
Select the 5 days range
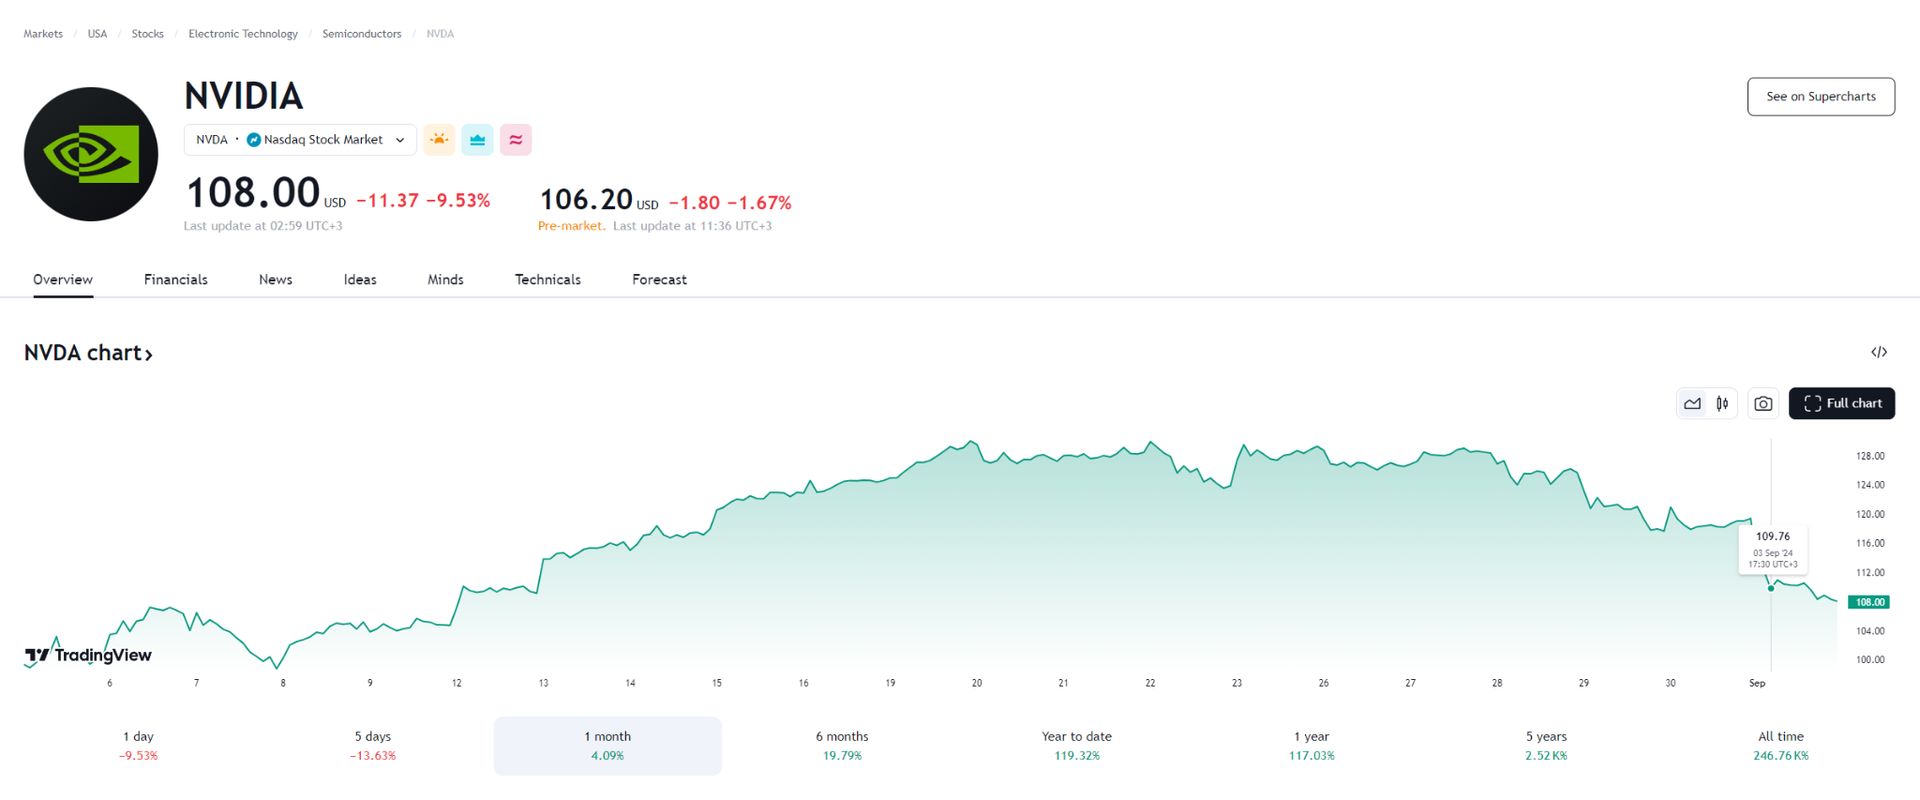pyautogui.click(x=373, y=746)
